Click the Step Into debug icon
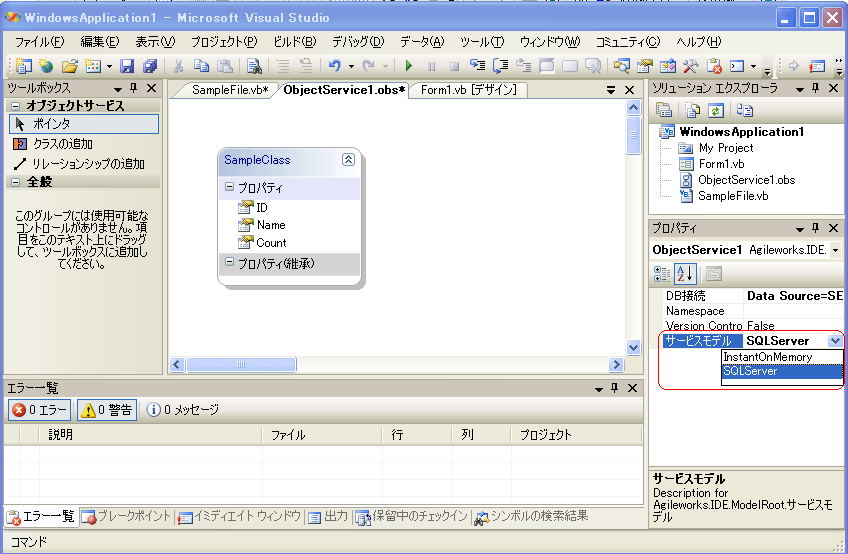Screen dimensions: 848x554 click(478, 66)
